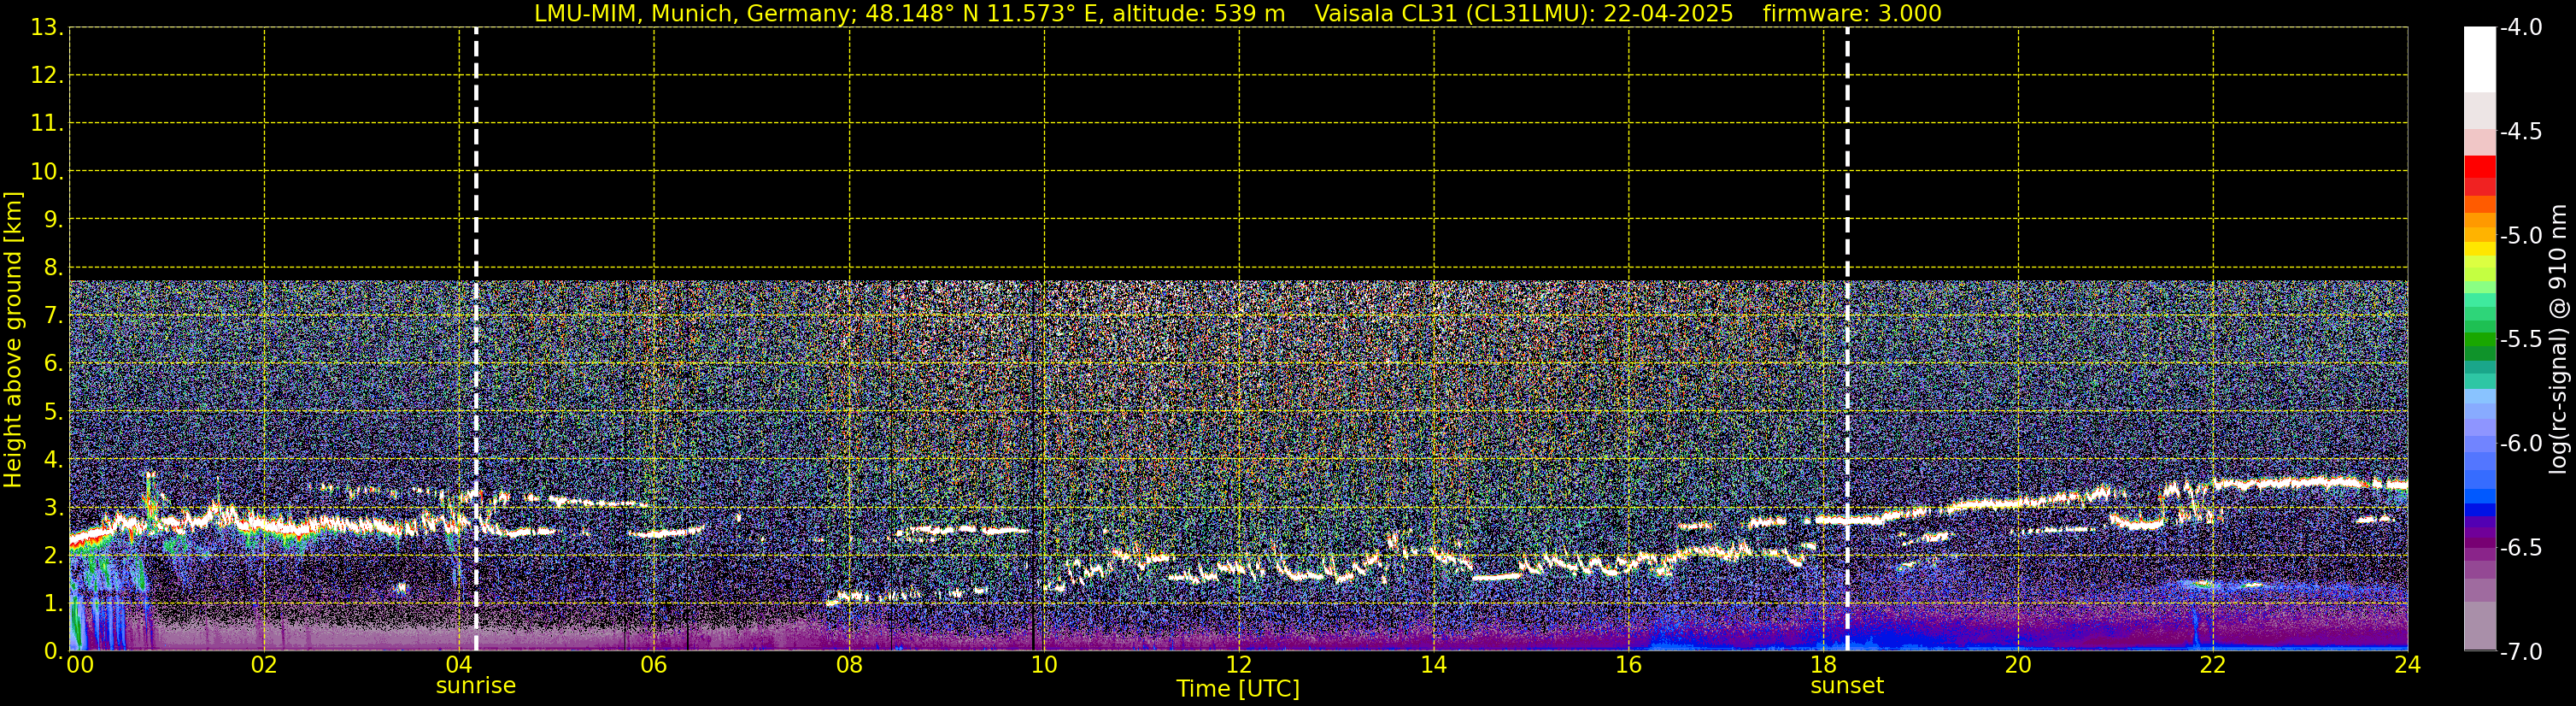Click the "00" hour tick on the time axis

(x=79, y=666)
